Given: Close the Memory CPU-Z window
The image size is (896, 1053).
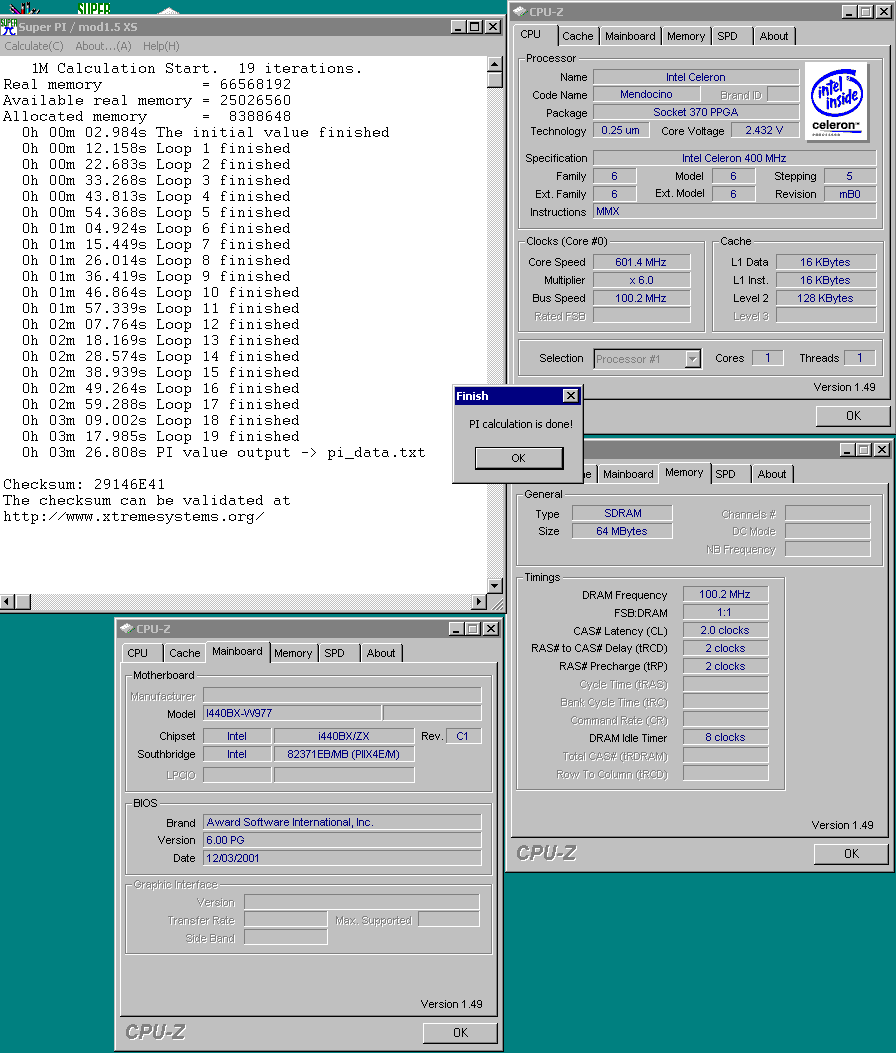Looking at the screenshot, I should point(882,449).
